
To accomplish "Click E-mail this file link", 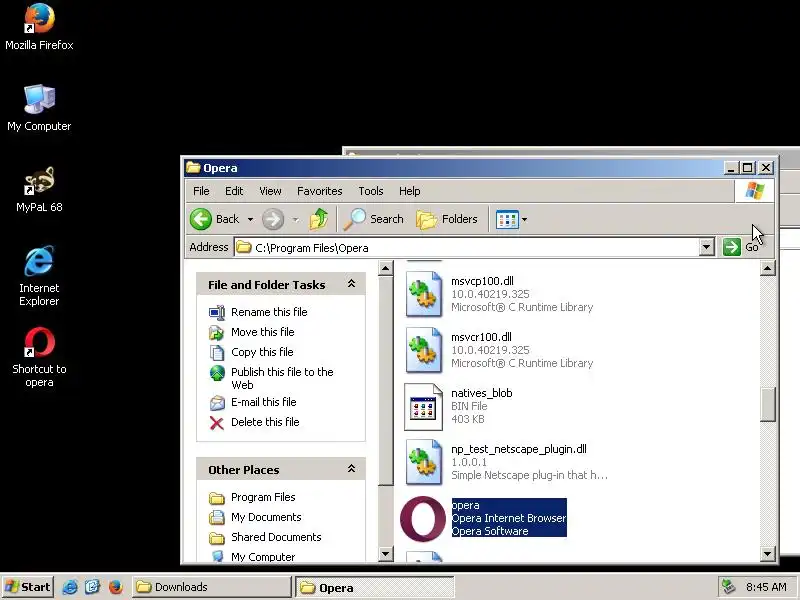I will pos(263,402).
